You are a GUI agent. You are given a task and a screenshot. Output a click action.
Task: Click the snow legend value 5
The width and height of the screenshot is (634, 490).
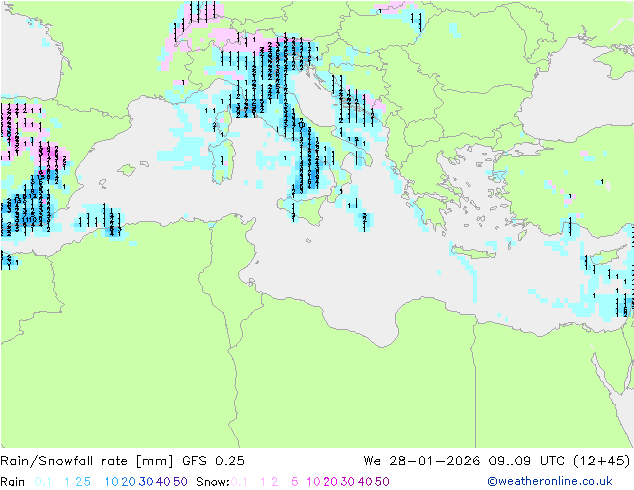click(295, 482)
